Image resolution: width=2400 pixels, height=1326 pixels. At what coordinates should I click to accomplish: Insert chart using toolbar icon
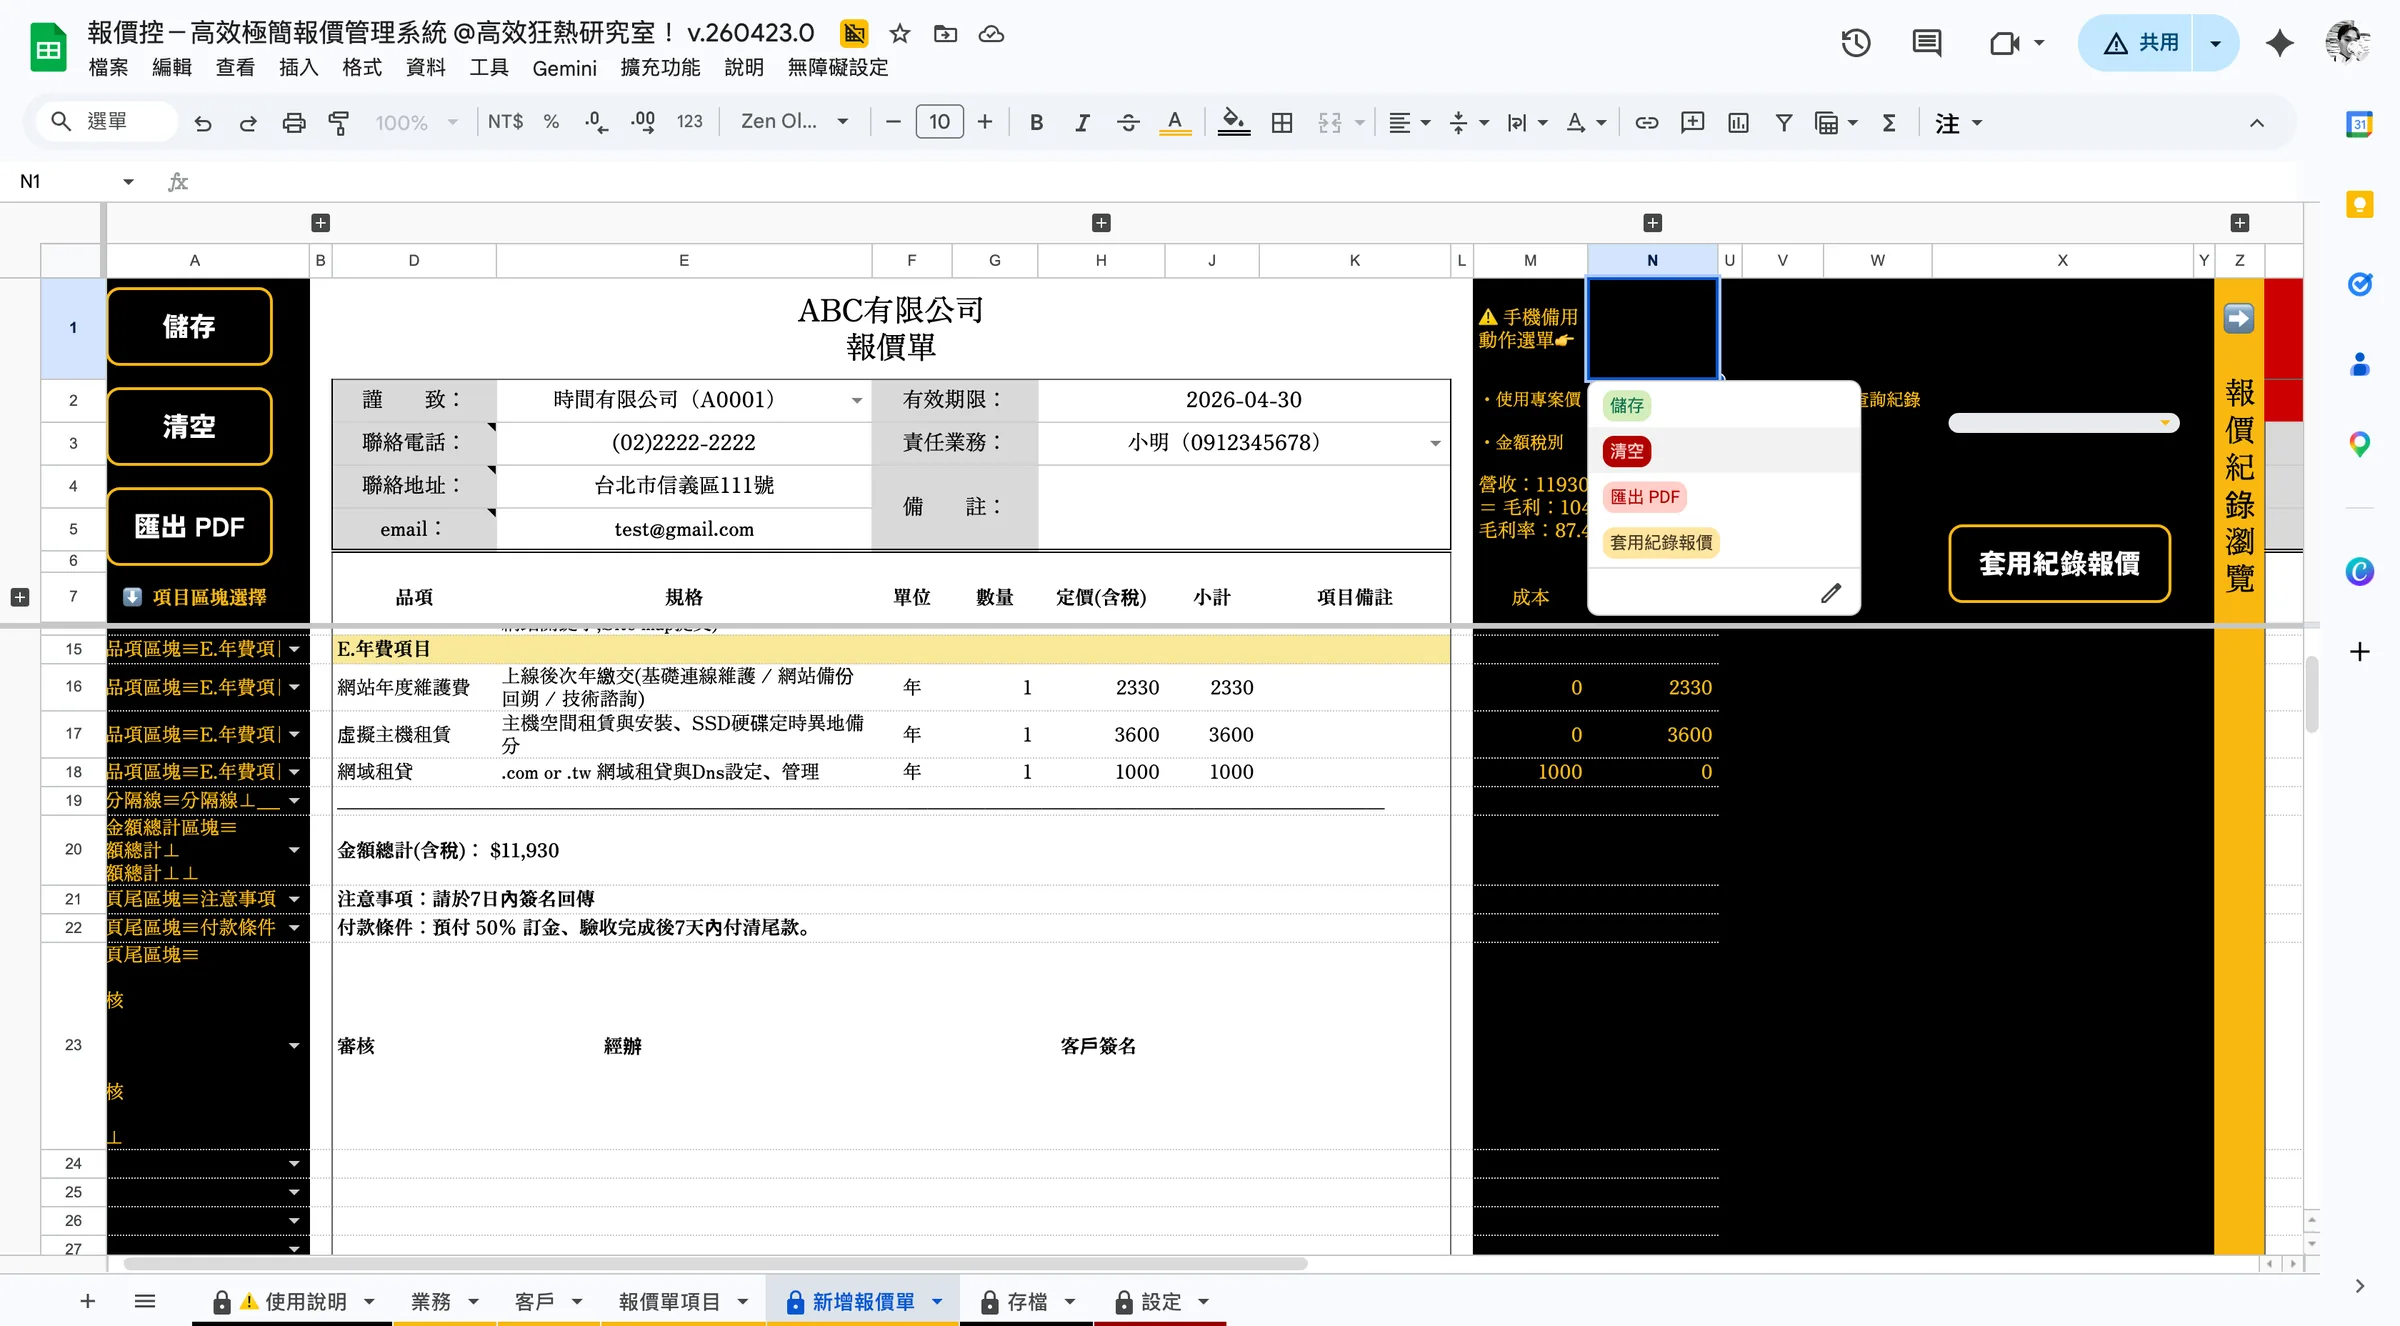click(x=1738, y=122)
